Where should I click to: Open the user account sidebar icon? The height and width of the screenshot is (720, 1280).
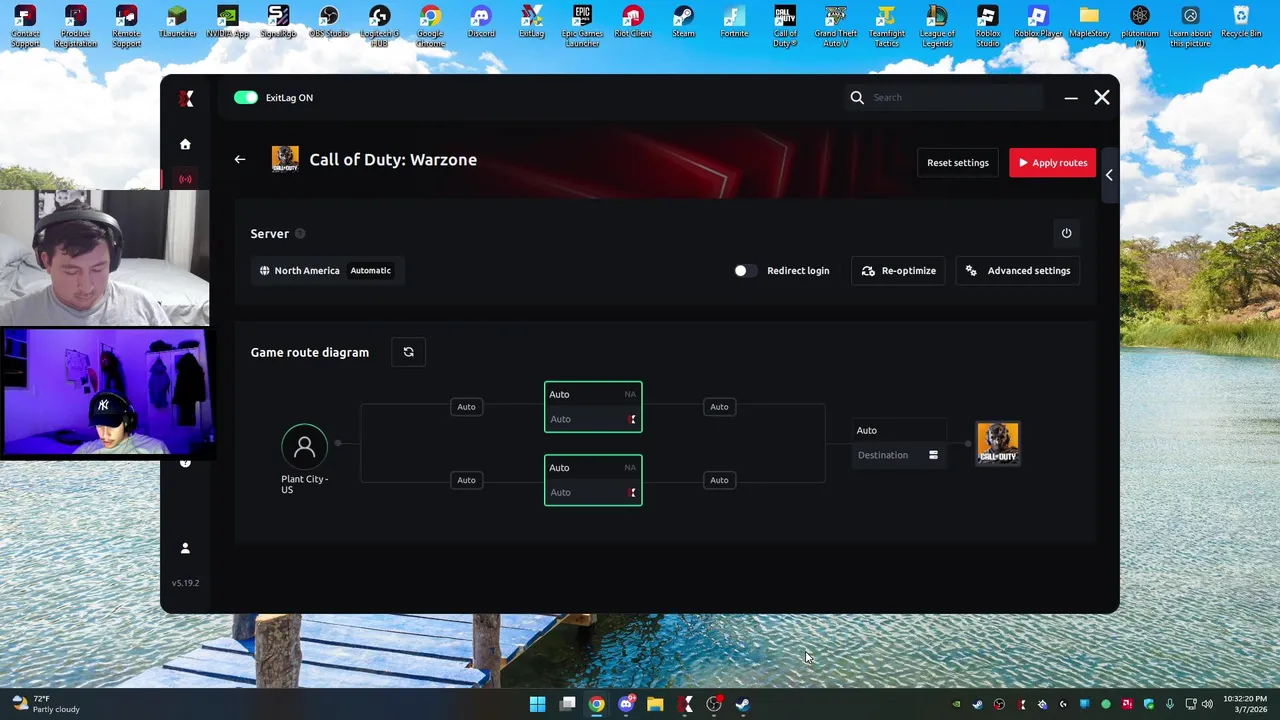pyautogui.click(x=185, y=548)
